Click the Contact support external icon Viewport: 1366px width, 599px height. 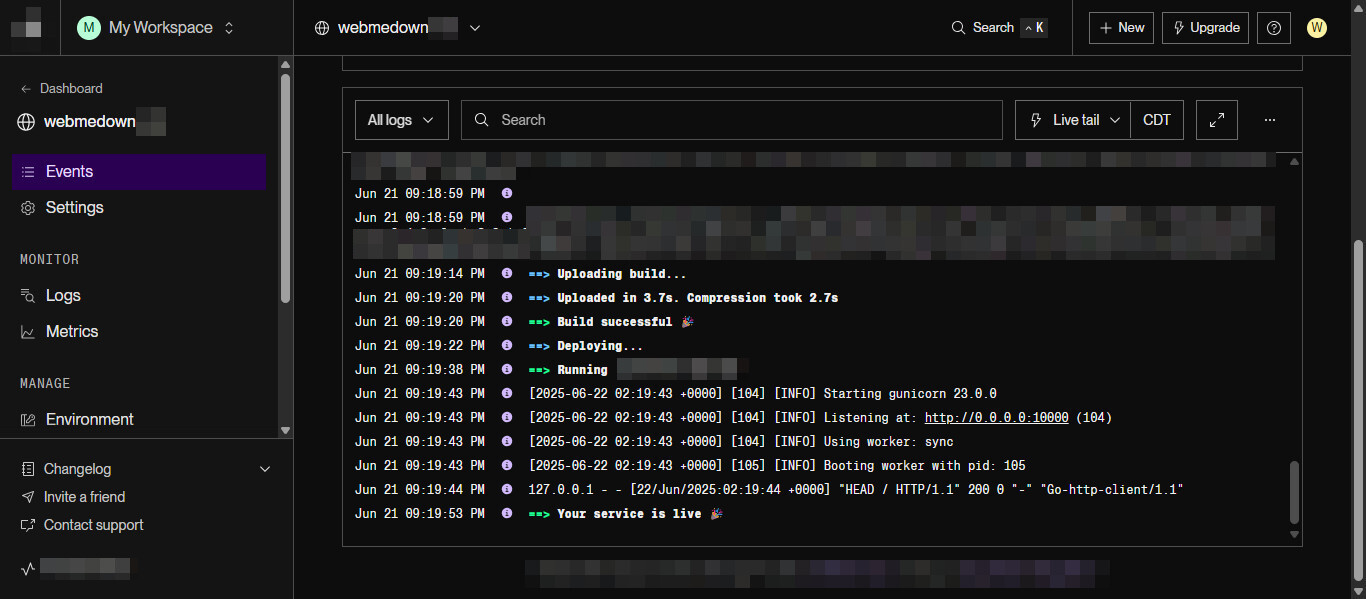tap(27, 525)
